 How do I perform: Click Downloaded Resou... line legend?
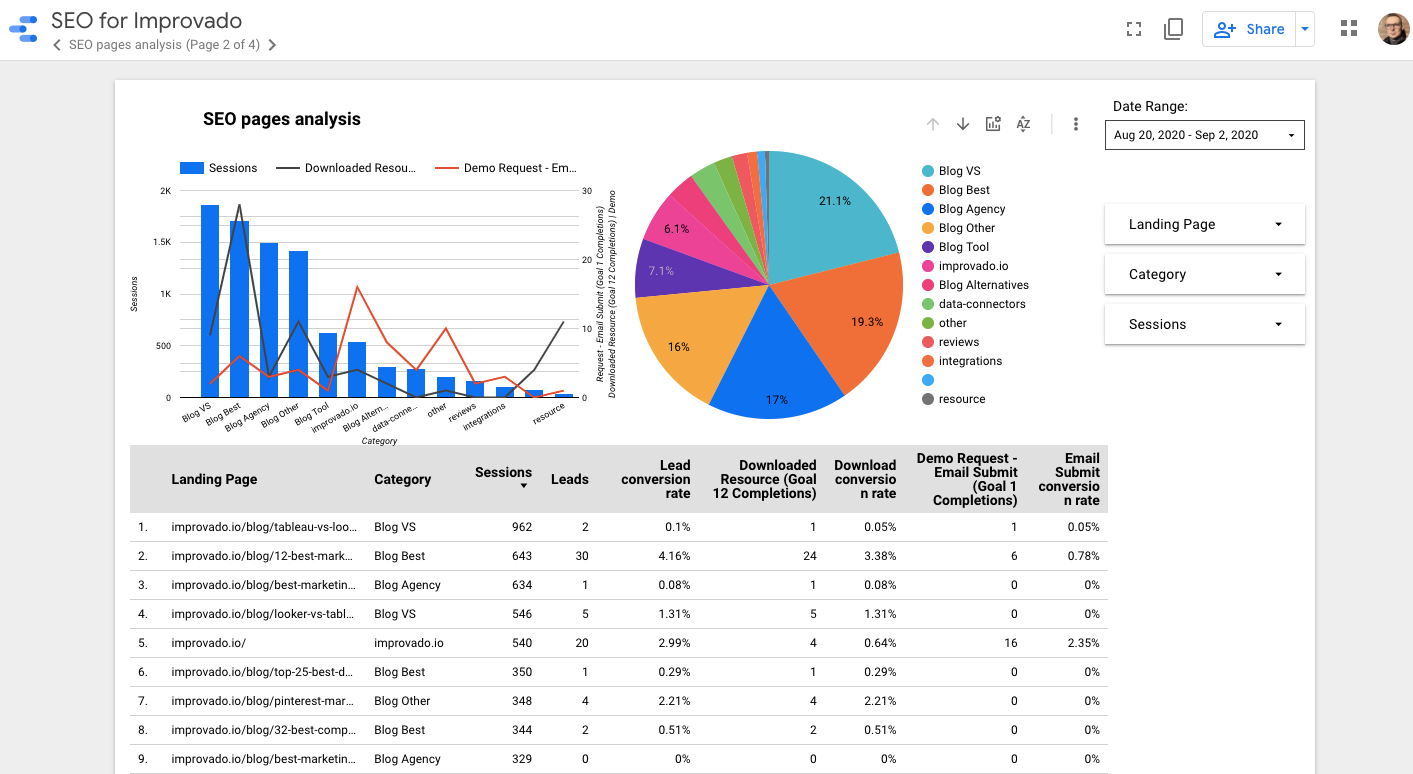pos(347,168)
